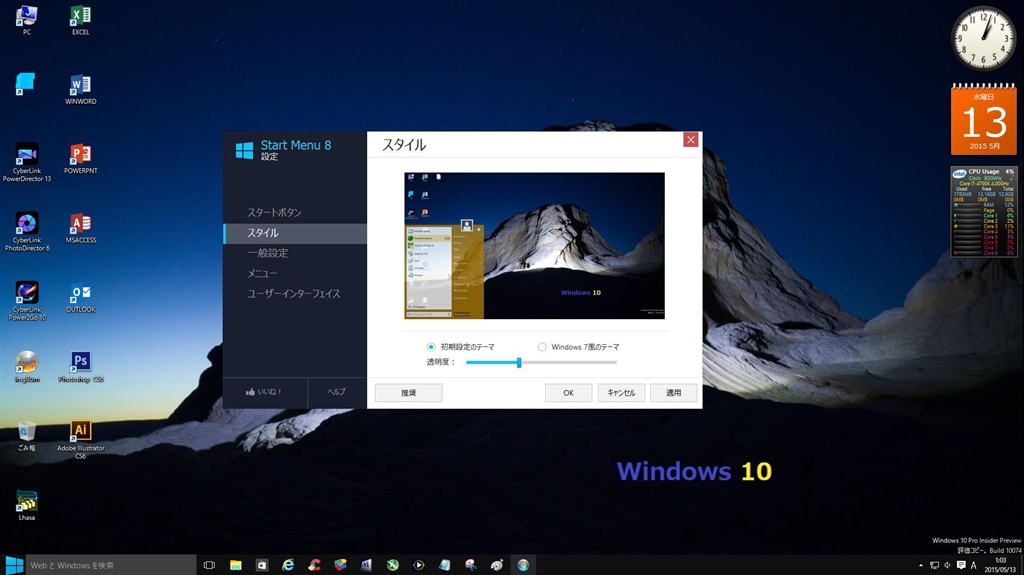Open the OUTLOOK desktop shortcut

tap(80, 297)
